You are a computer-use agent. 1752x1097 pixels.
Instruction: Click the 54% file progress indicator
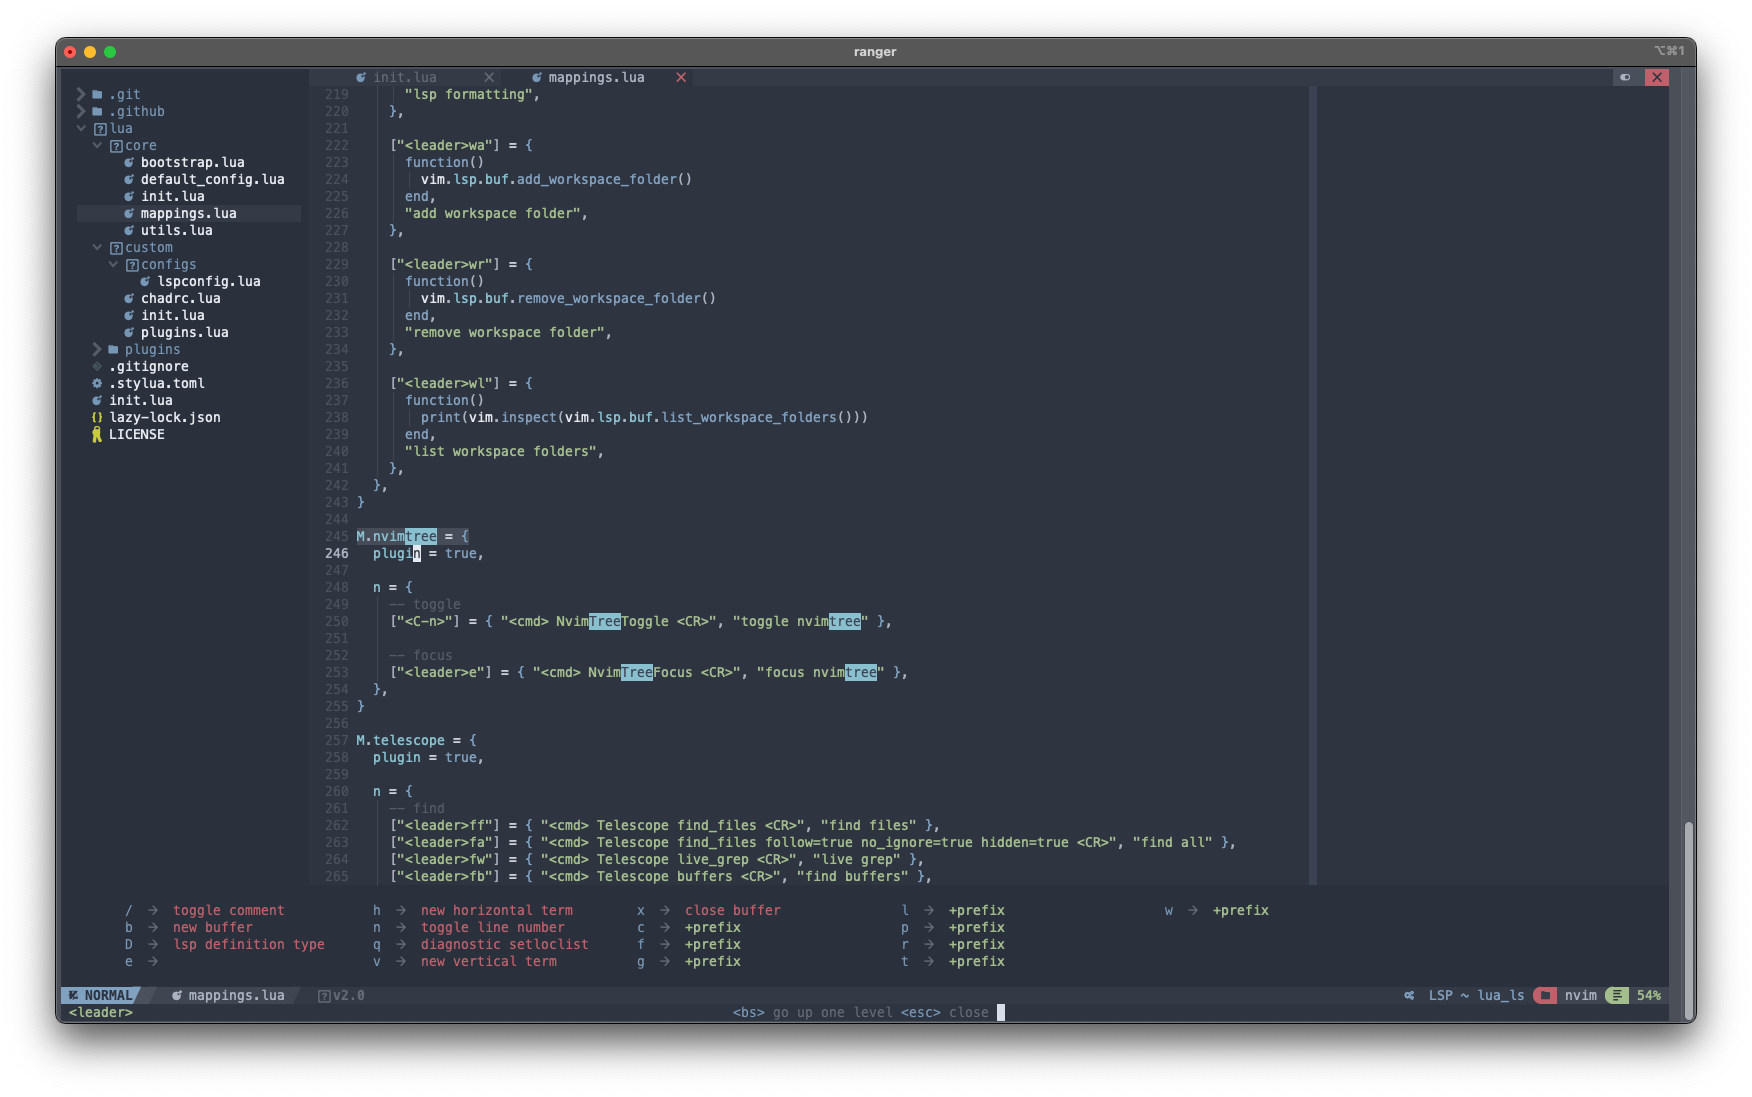coord(1648,995)
